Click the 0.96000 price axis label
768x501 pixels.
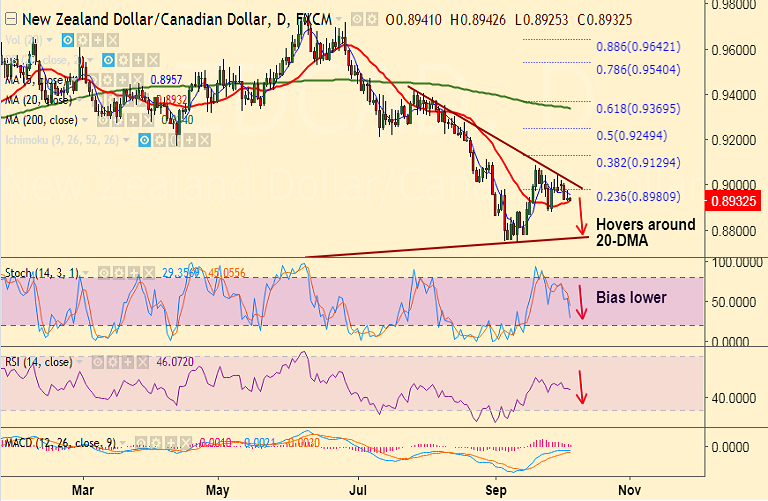tap(733, 50)
